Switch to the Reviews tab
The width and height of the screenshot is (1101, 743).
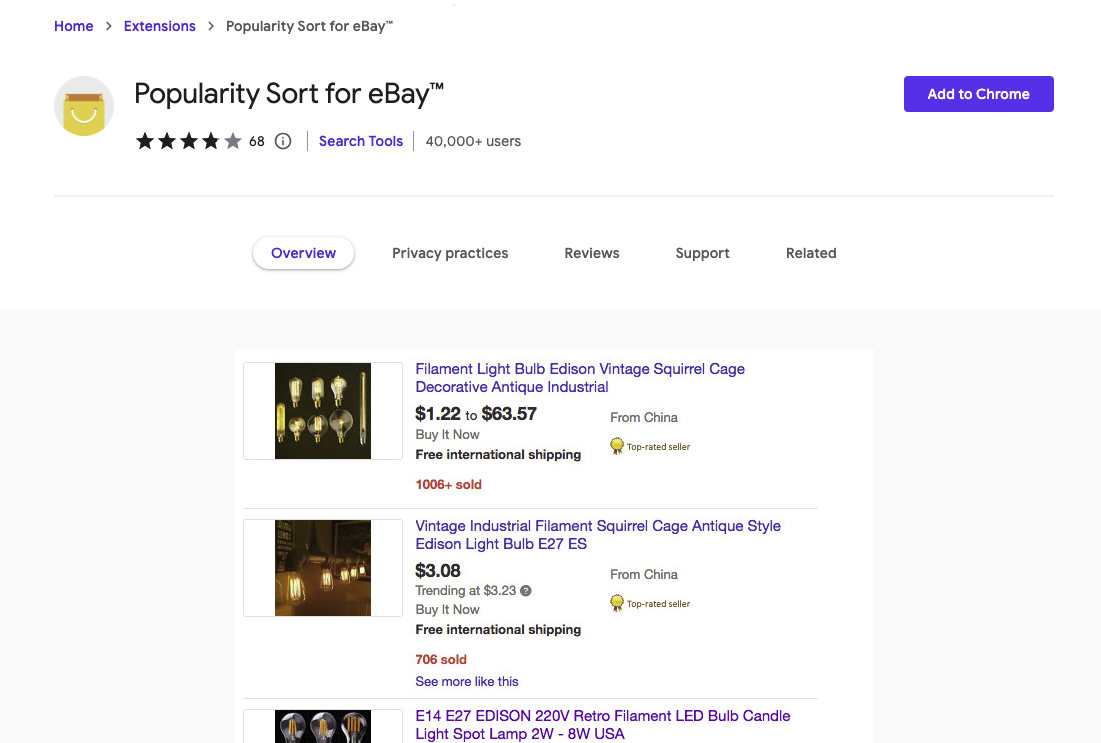point(591,253)
